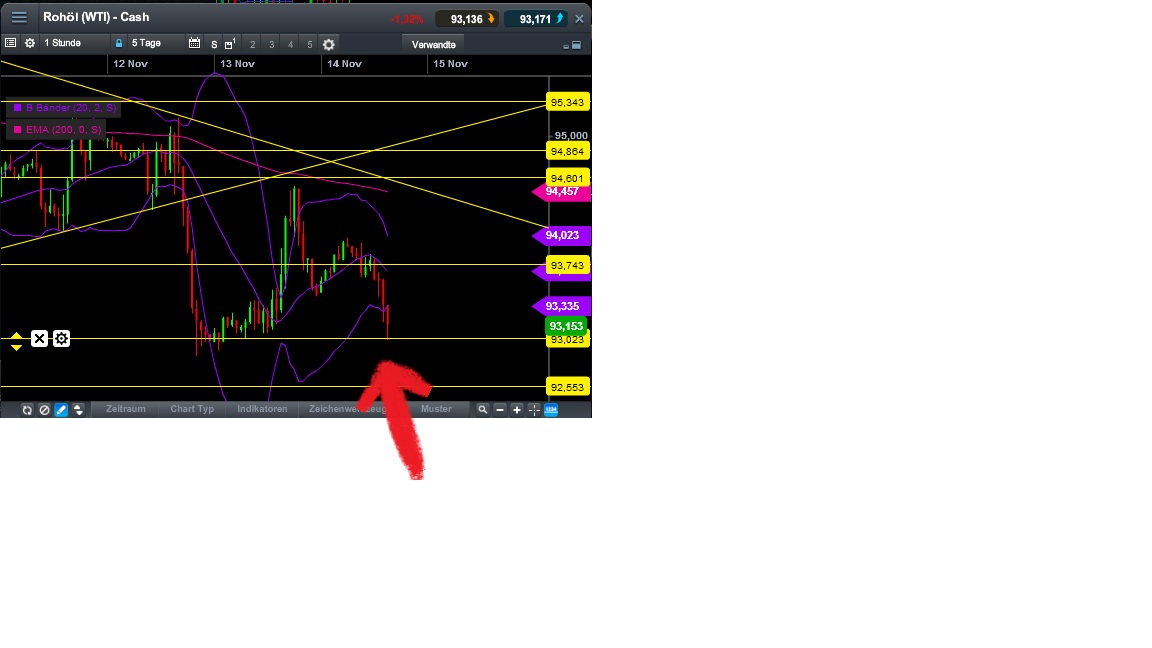
Task: Open the Zeitraum dropdown
Action: tap(124, 409)
